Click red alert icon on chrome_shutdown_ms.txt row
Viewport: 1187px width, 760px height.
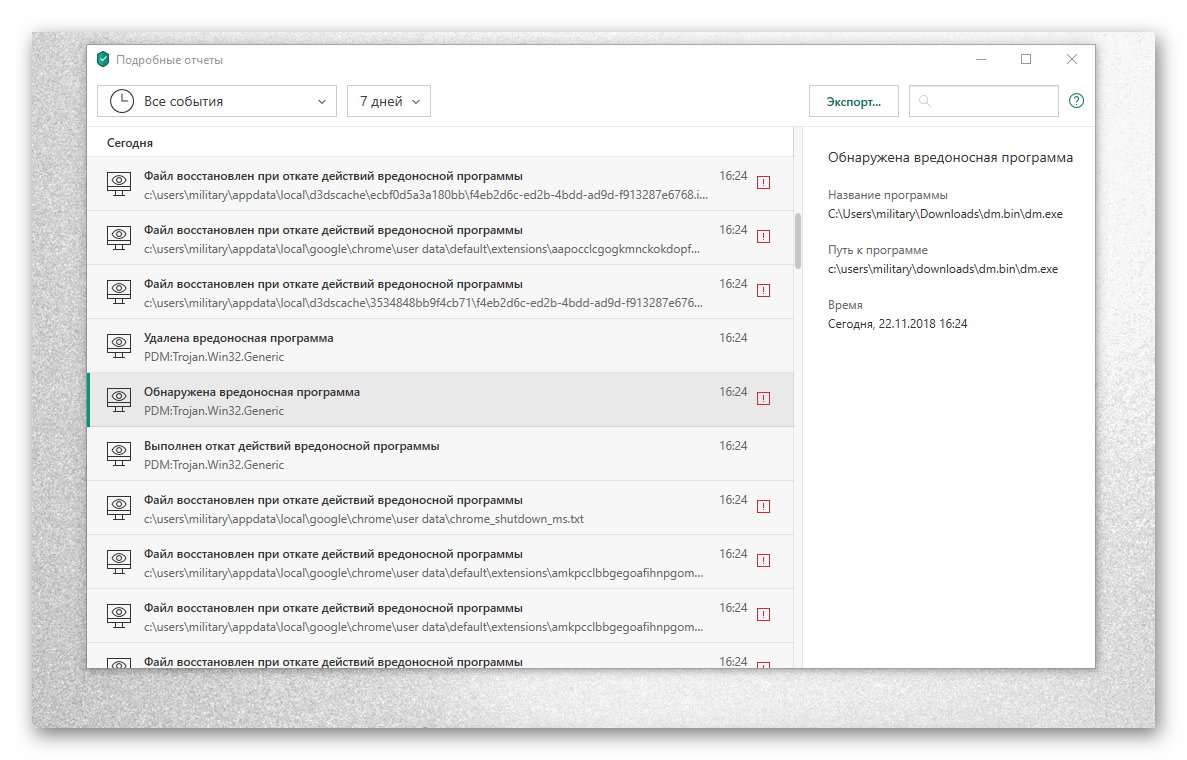[763, 507]
